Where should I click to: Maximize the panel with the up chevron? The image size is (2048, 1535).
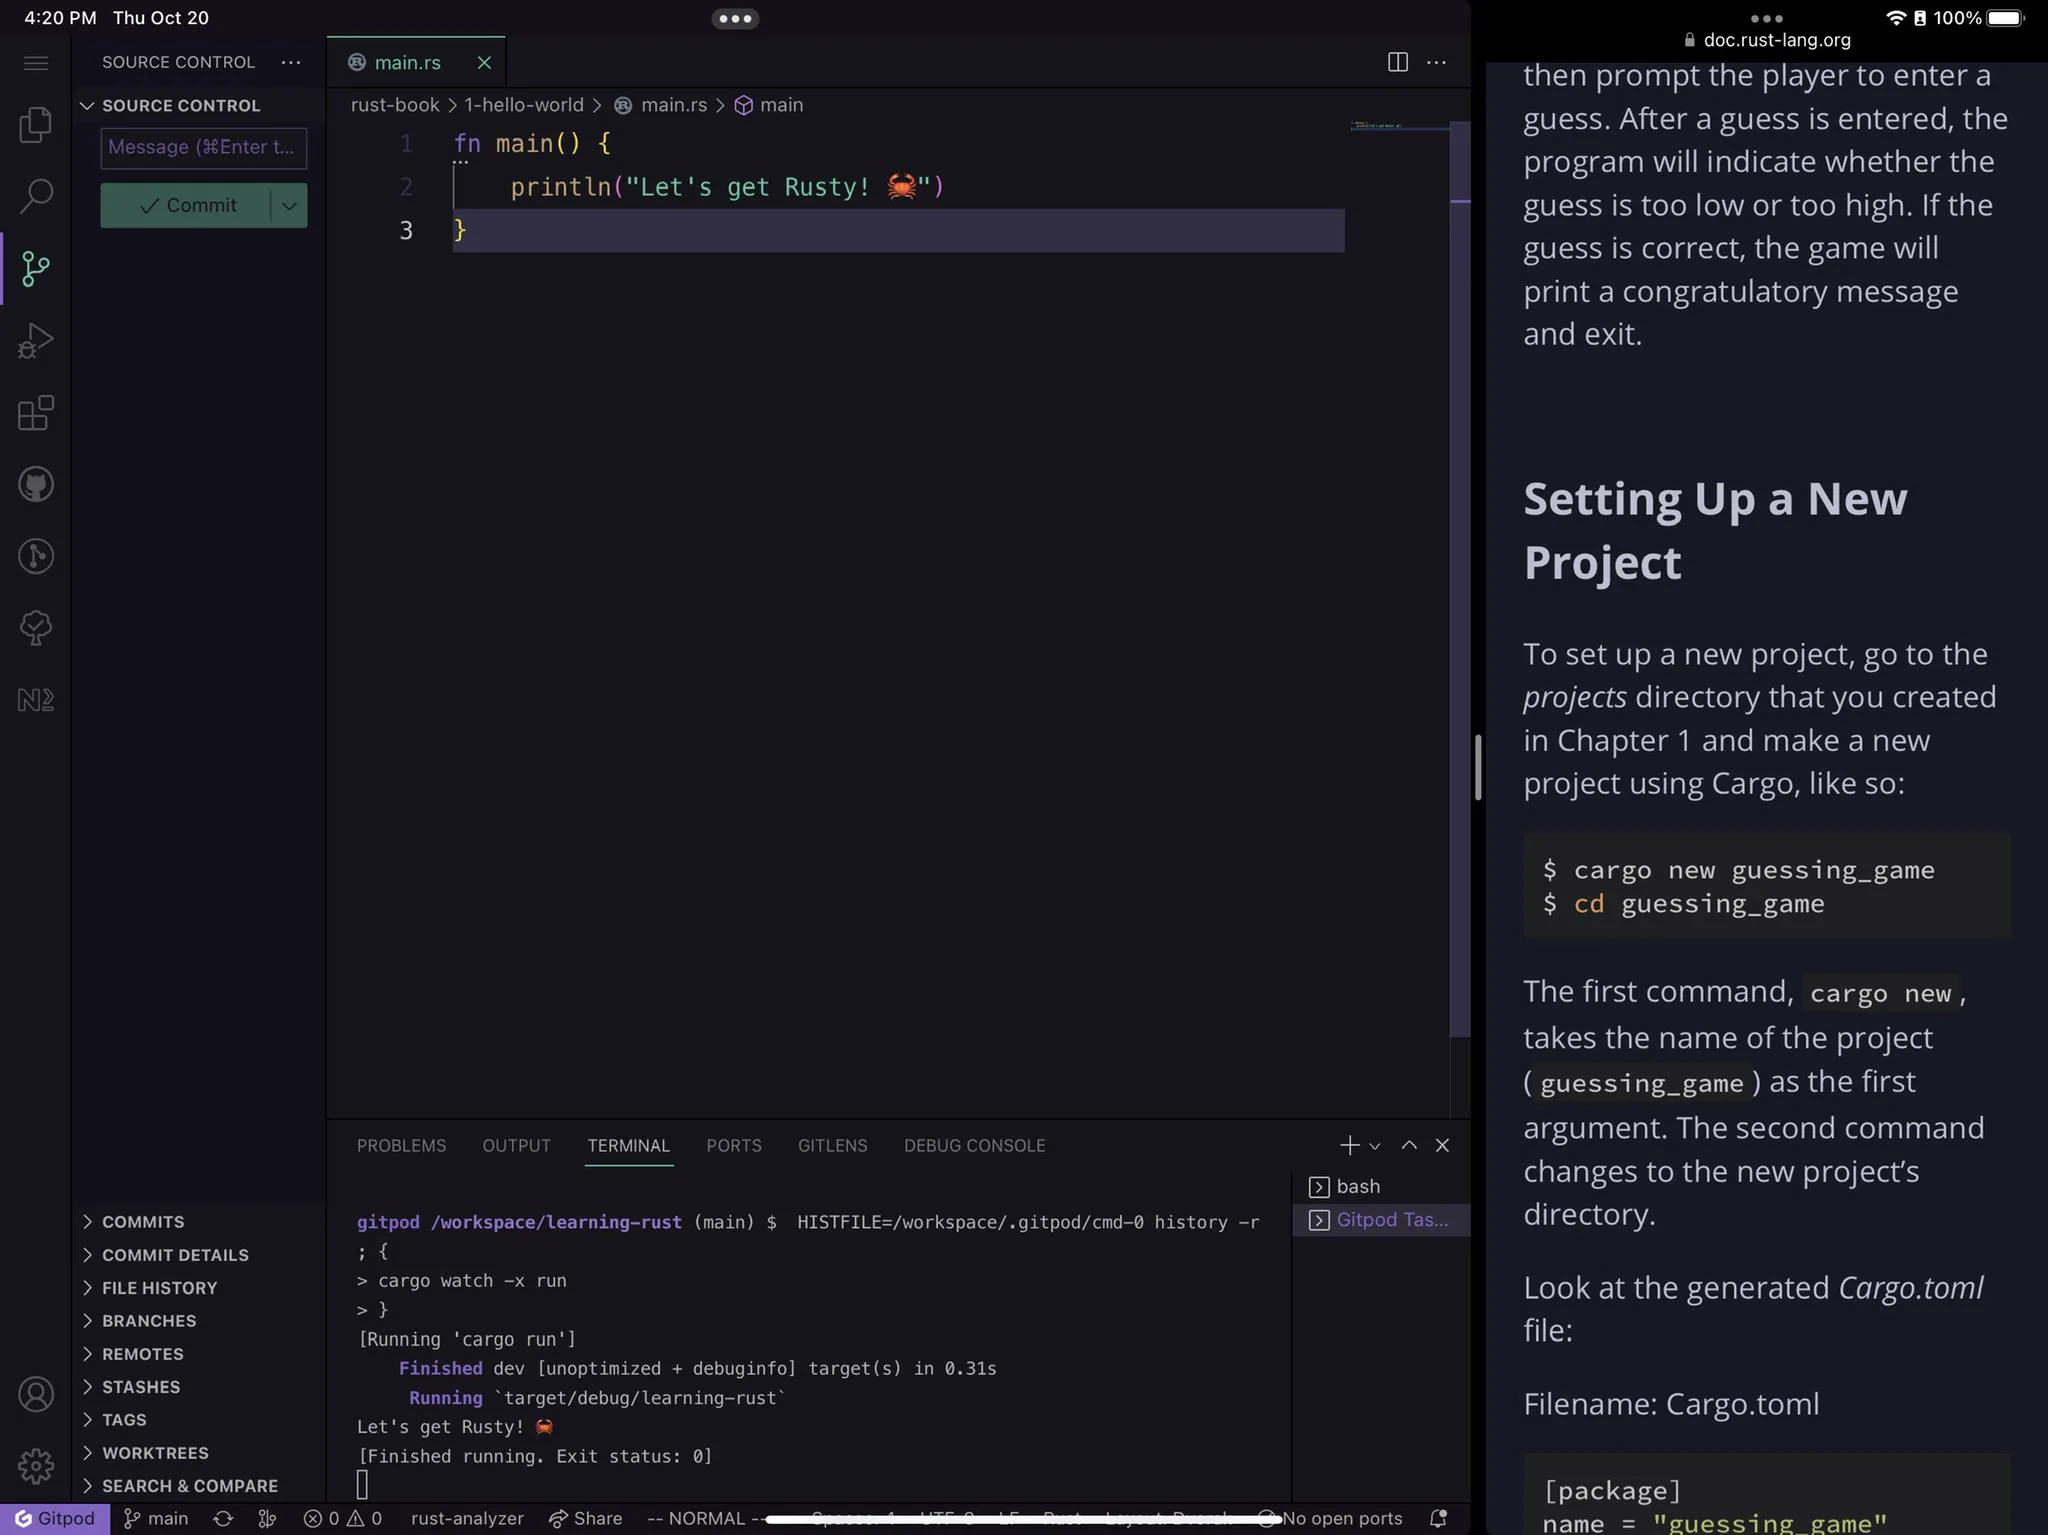click(x=1409, y=1145)
